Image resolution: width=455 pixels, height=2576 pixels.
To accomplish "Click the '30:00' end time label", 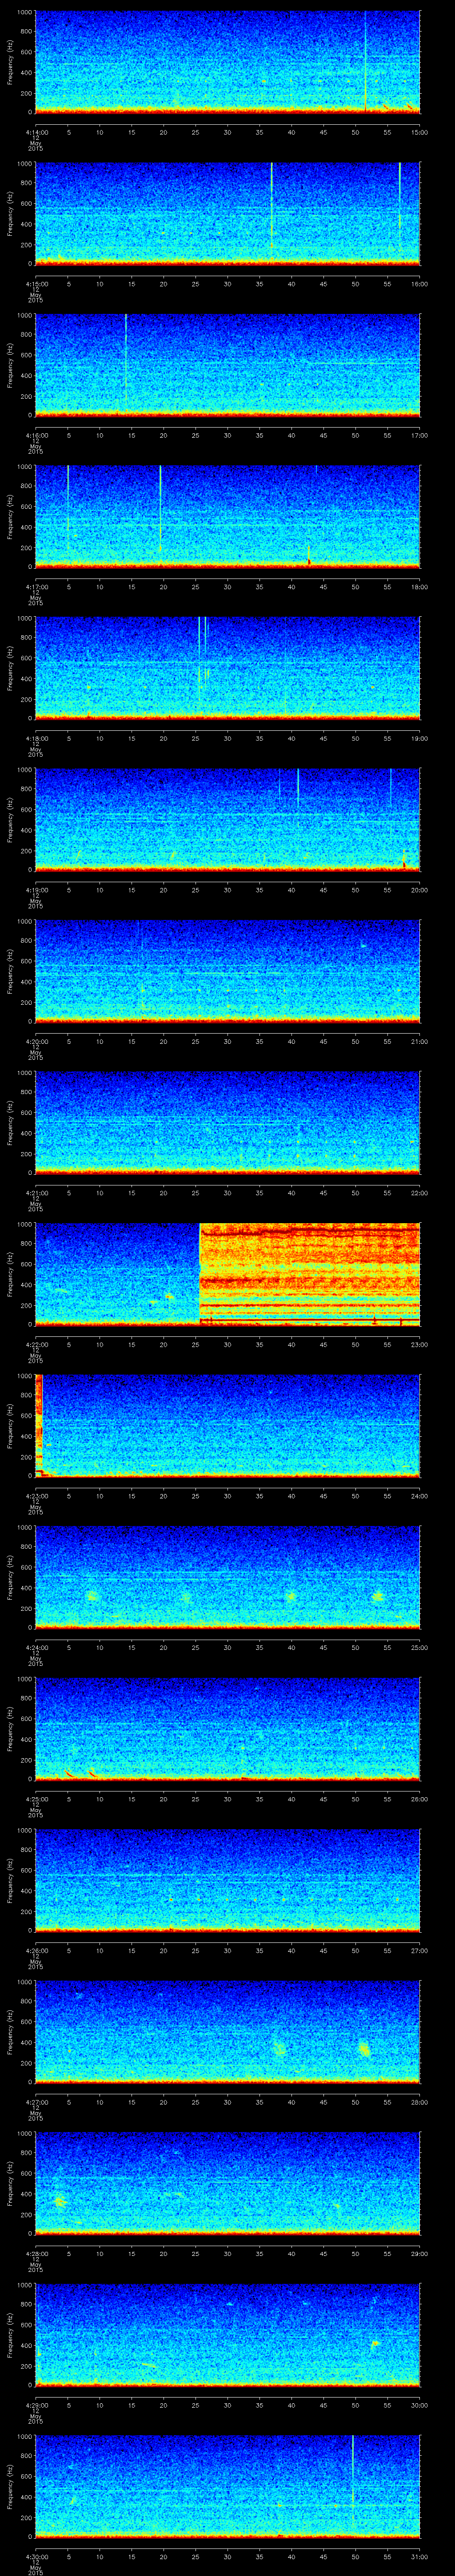I will 419,2405.
